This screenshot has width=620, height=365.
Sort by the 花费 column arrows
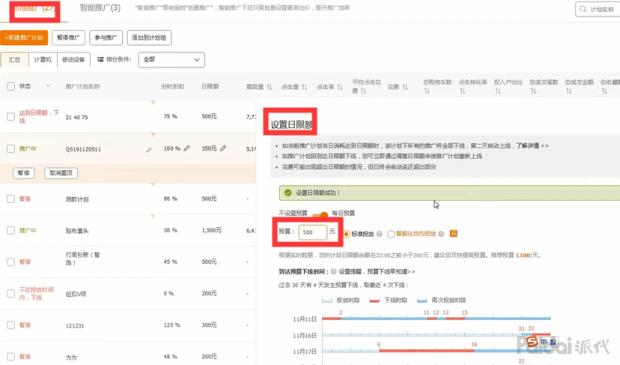pos(405,87)
